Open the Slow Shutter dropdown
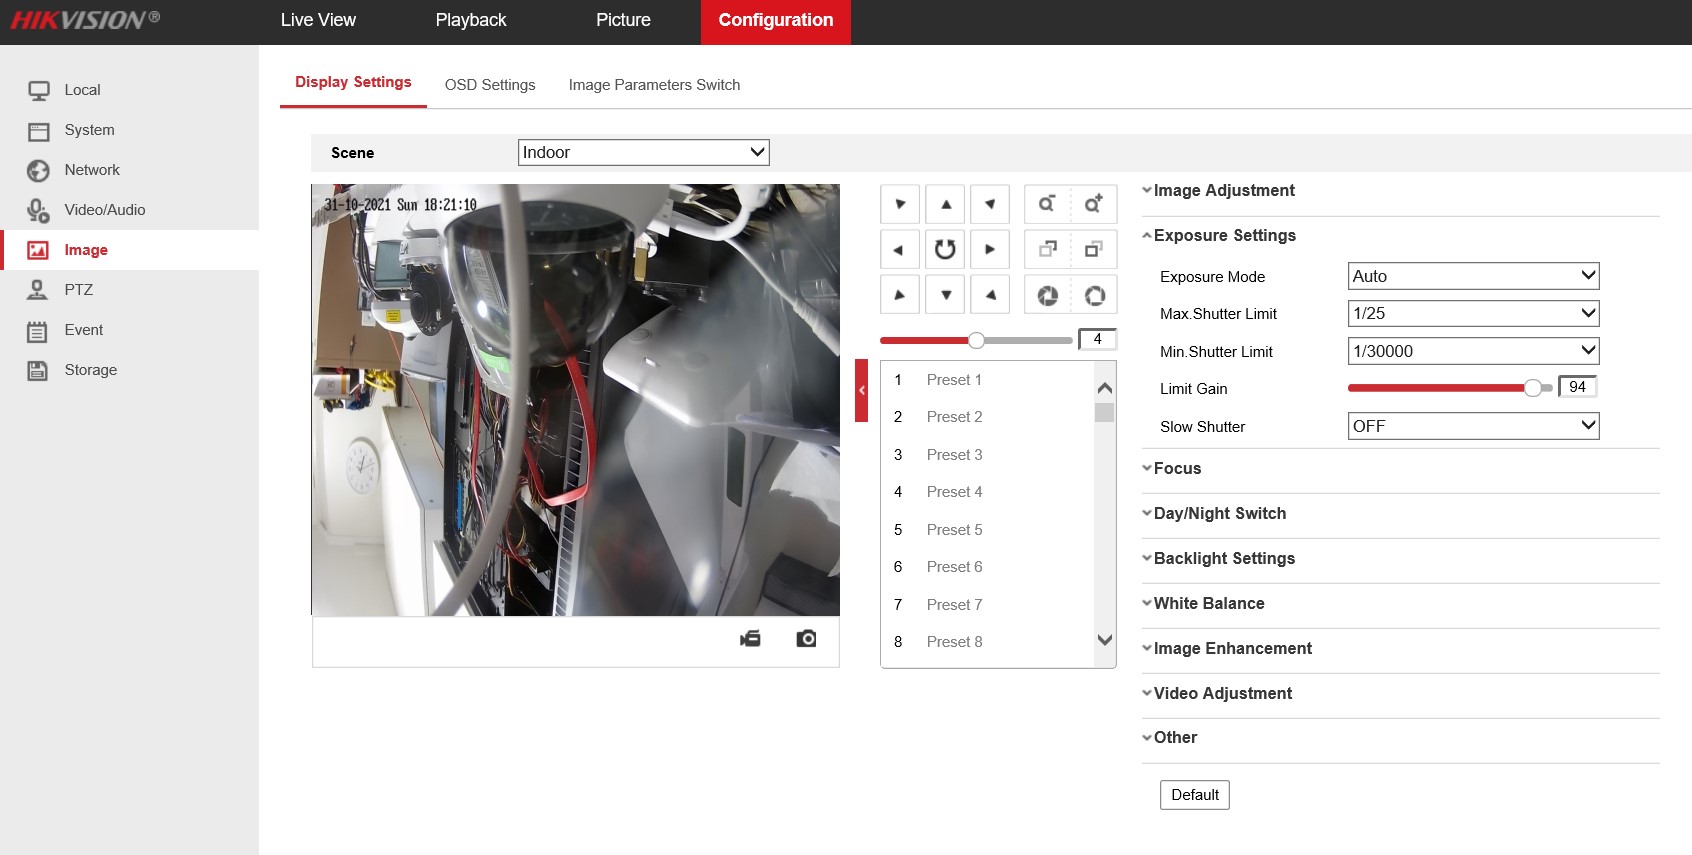The height and width of the screenshot is (855, 1692). pyautogui.click(x=1473, y=426)
